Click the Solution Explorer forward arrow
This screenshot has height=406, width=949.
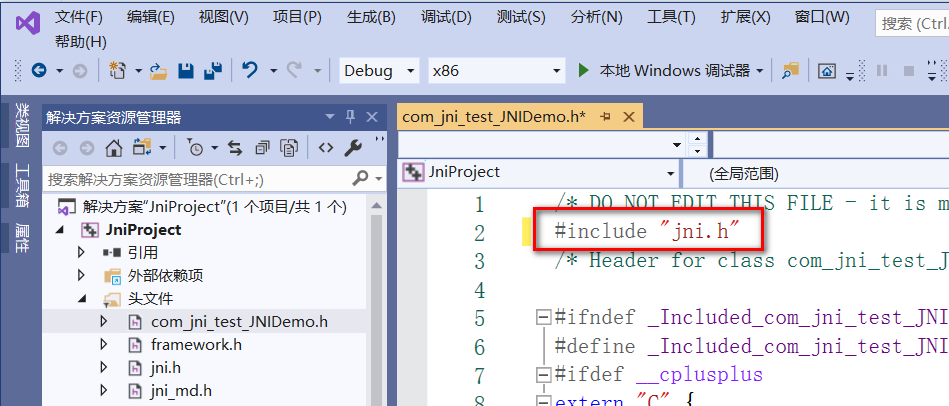pyautogui.click(x=87, y=147)
